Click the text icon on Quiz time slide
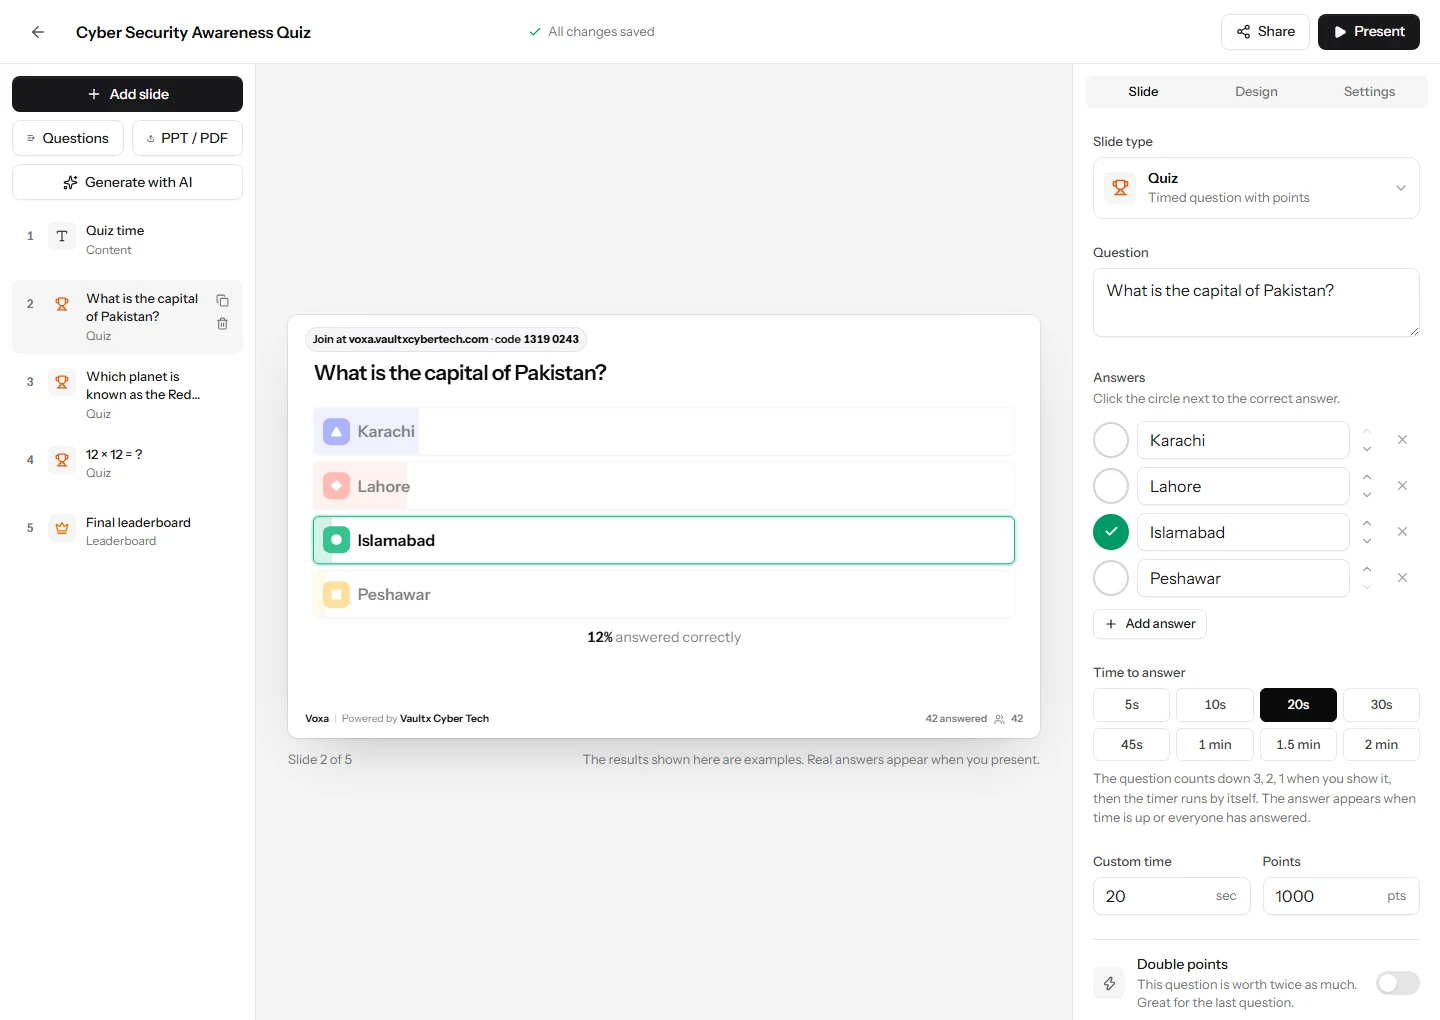The image size is (1440, 1020). 62,236
